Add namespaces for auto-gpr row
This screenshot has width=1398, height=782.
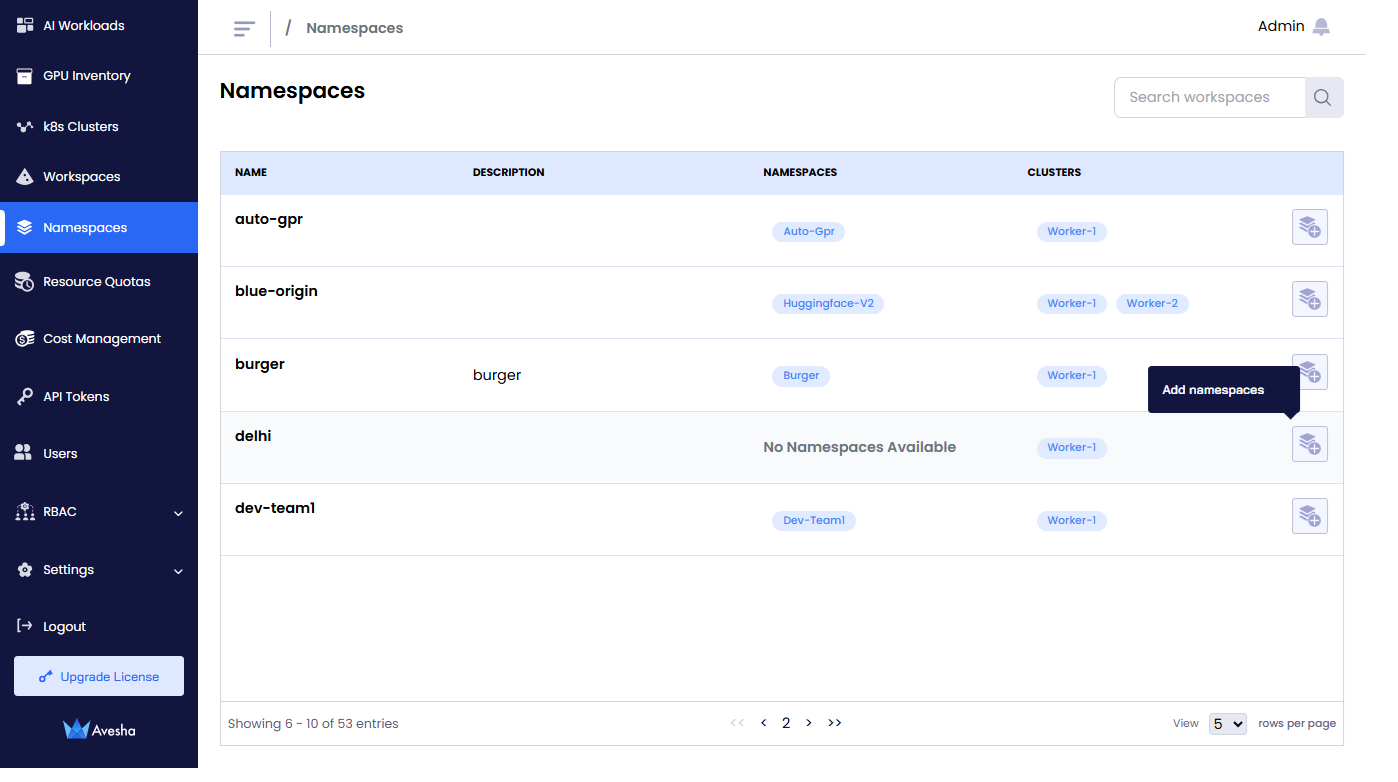point(1310,228)
